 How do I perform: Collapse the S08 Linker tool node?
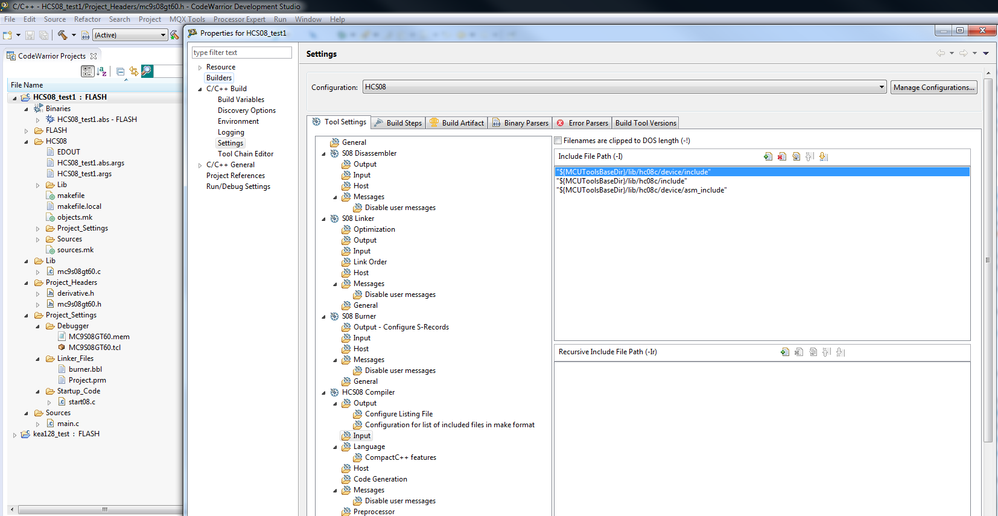324,218
